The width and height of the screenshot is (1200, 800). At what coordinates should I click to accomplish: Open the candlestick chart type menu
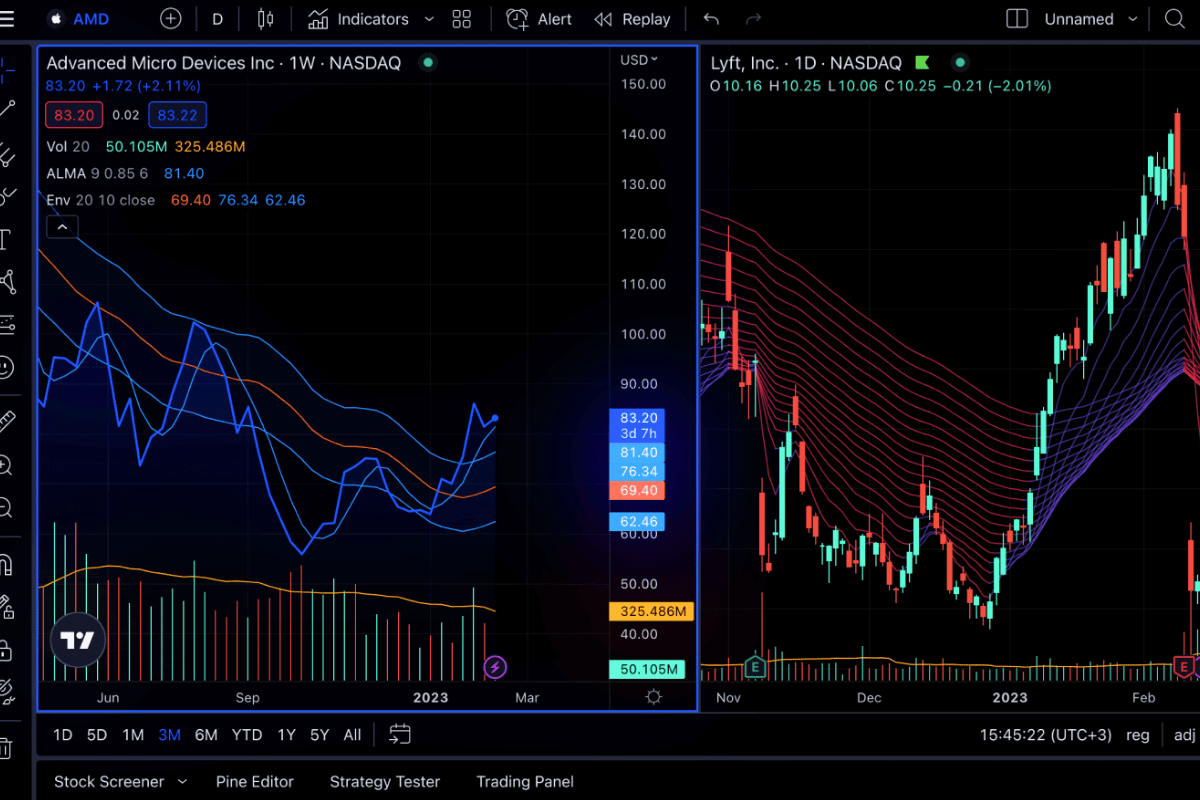click(x=265, y=19)
